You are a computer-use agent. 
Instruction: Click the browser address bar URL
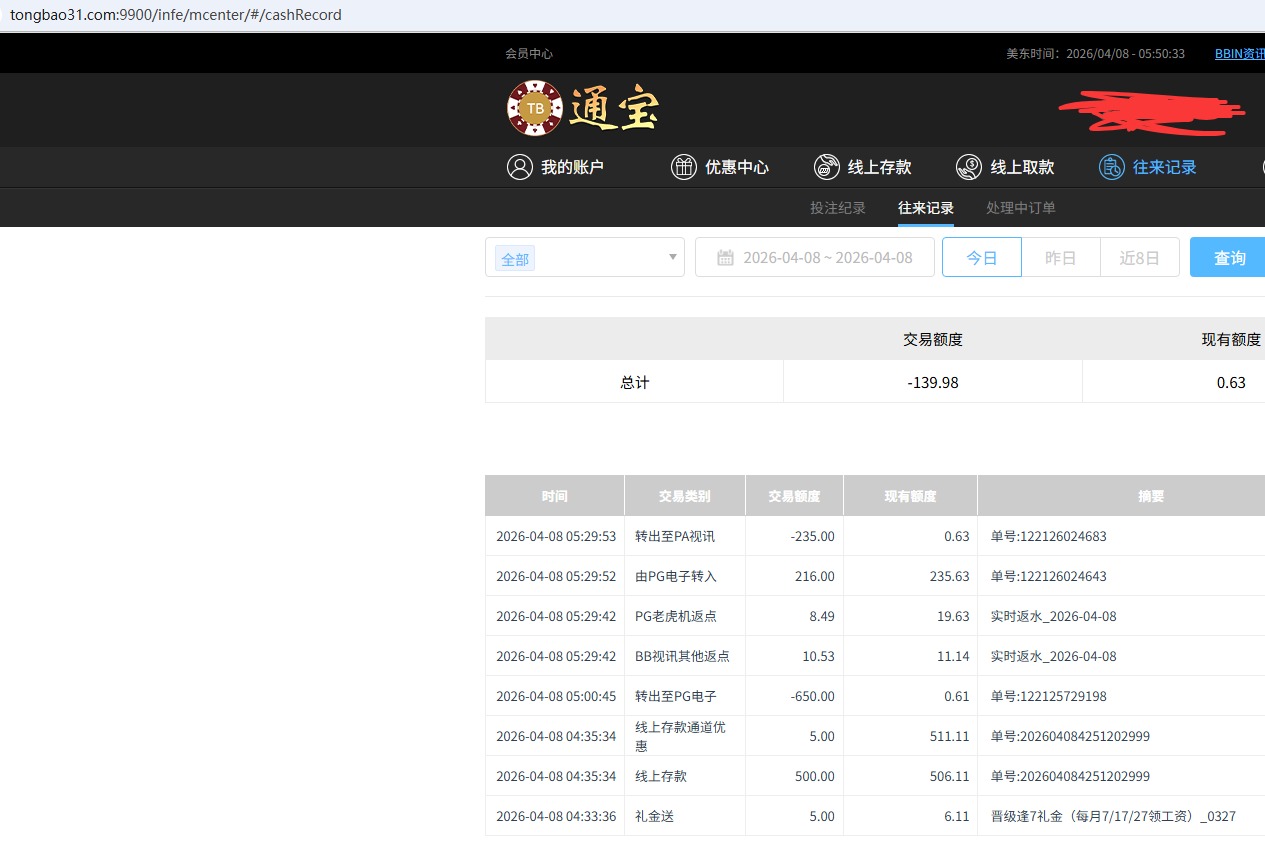pos(176,15)
